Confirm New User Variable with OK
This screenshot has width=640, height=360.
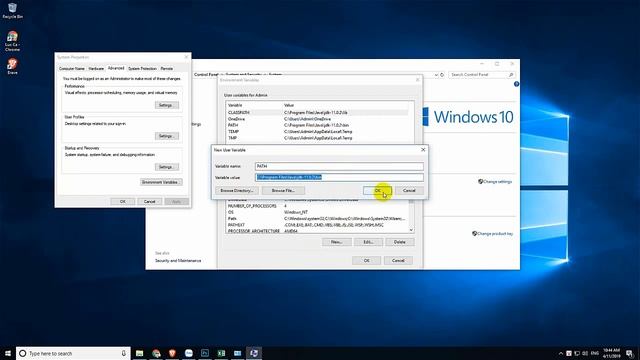tap(378, 191)
